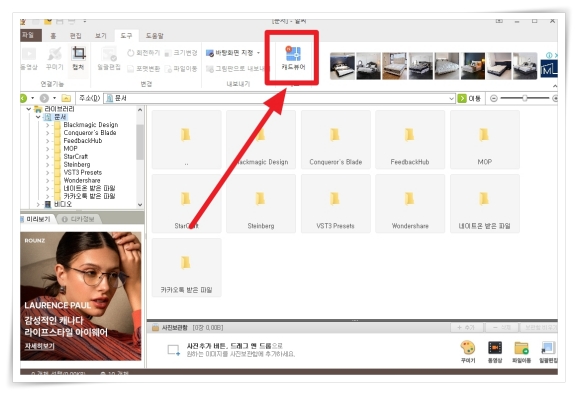Image resolution: width=578 pixels, height=395 pixels.
Task: Open the parent folder '..' thumbnail
Action: click(187, 140)
